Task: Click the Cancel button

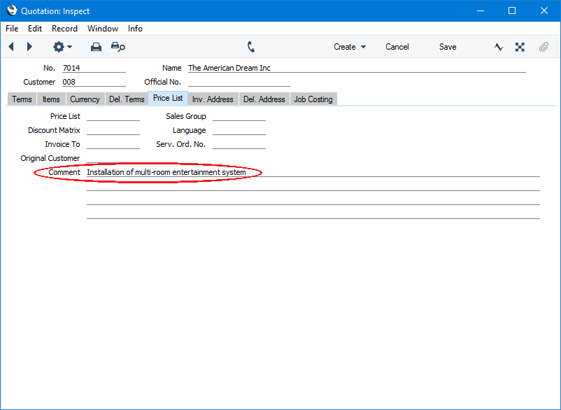Action: (x=397, y=47)
